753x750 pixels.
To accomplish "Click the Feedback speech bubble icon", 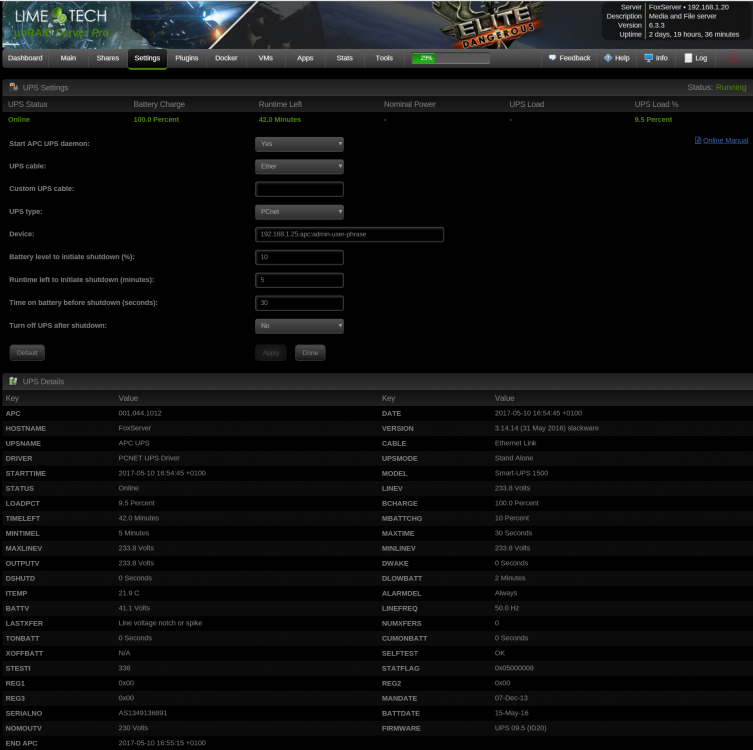I will point(552,58).
